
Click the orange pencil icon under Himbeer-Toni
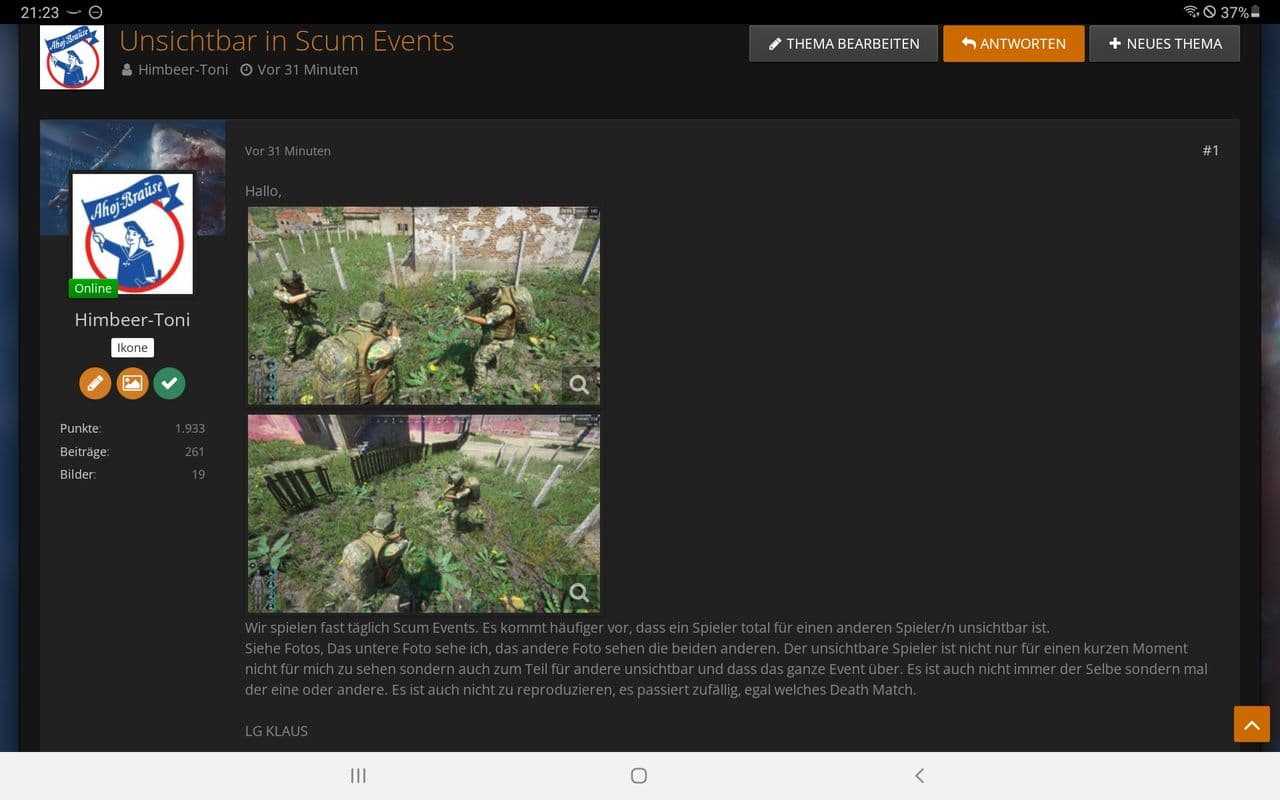pyautogui.click(x=95, y=383)
